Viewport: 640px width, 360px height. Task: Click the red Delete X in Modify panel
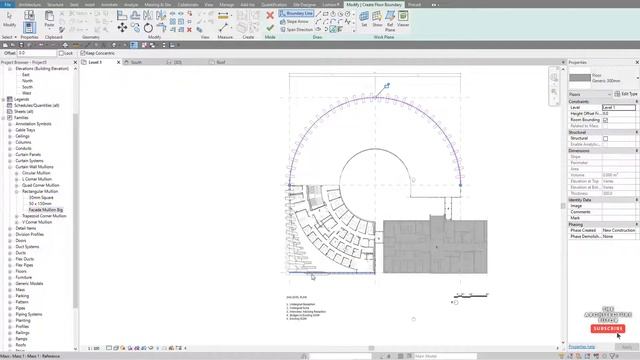pyautogui.click(x=189, y=30)
